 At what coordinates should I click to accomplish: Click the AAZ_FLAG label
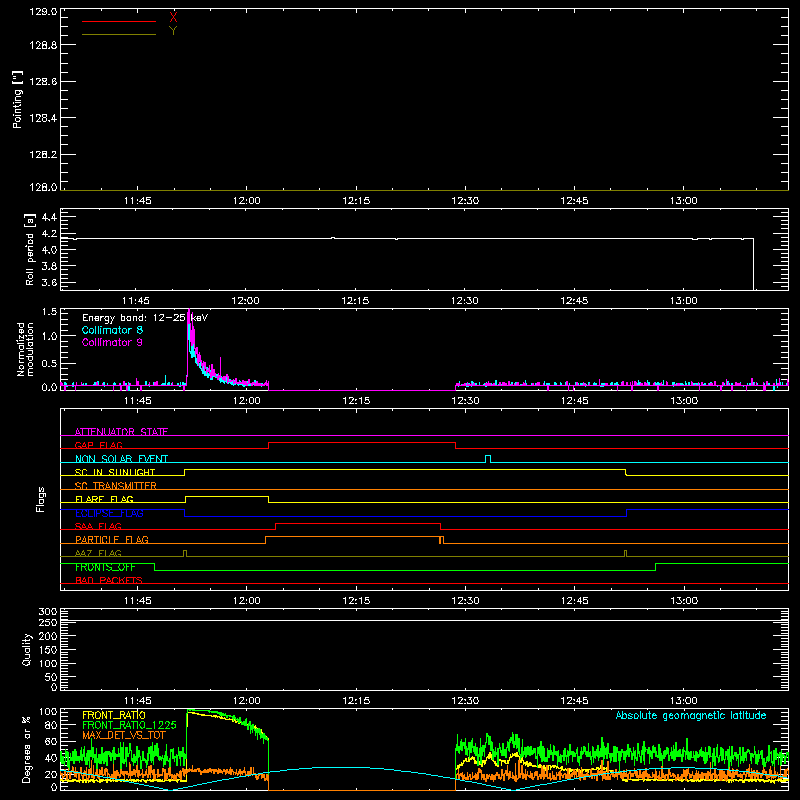click(x=98, y=553)
